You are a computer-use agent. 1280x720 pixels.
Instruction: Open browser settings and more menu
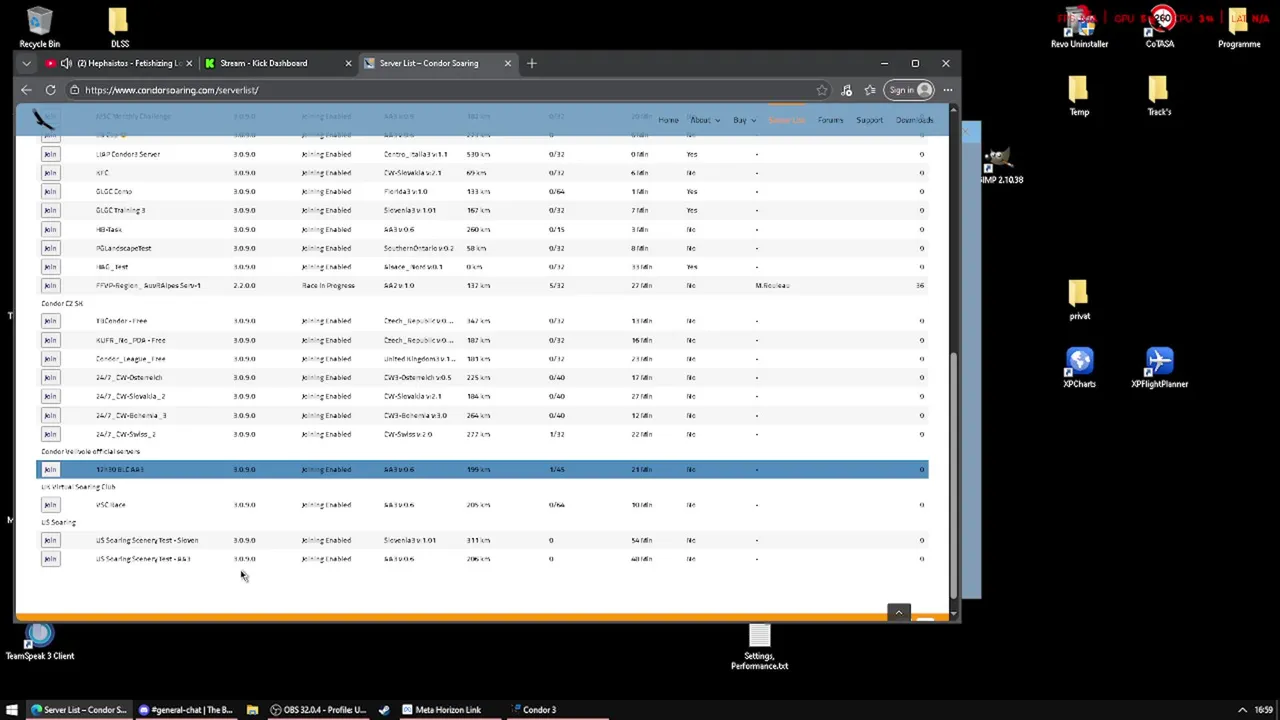pos(947,90)
